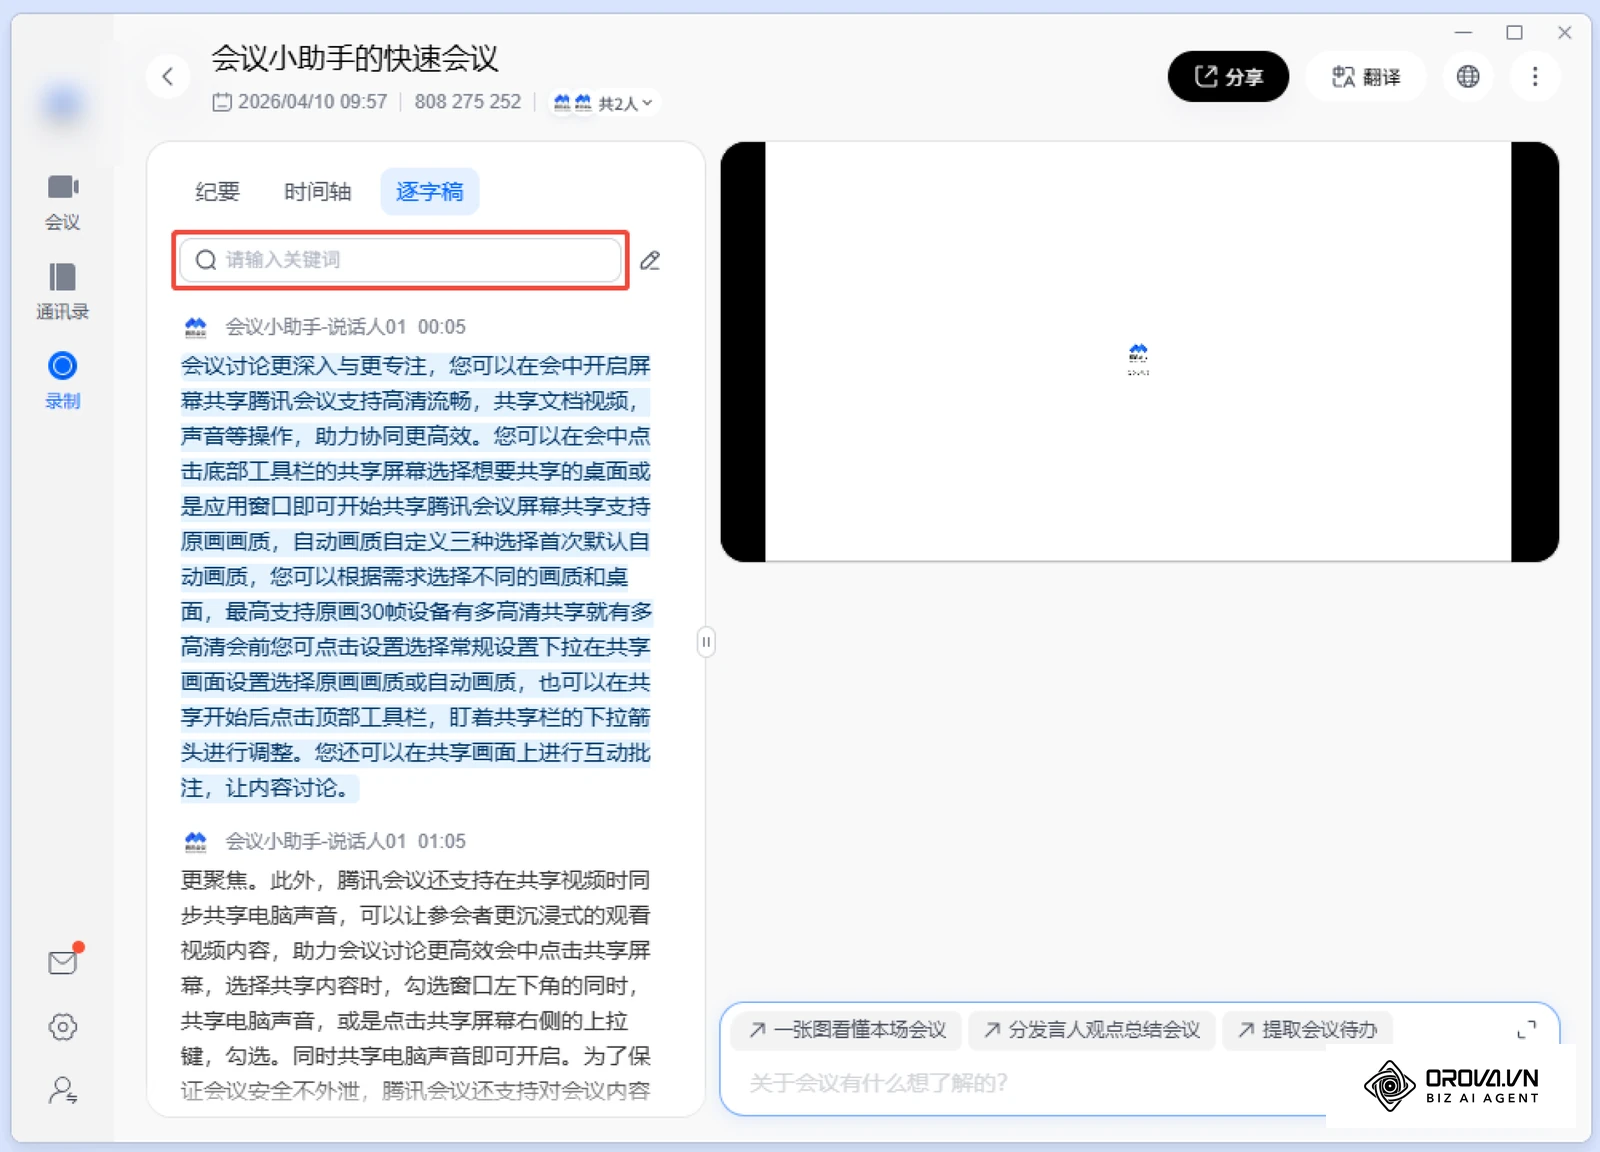Viewport: 1600px width, 1152px height.
Task: Minimize the window
Action: (1464, 32)
